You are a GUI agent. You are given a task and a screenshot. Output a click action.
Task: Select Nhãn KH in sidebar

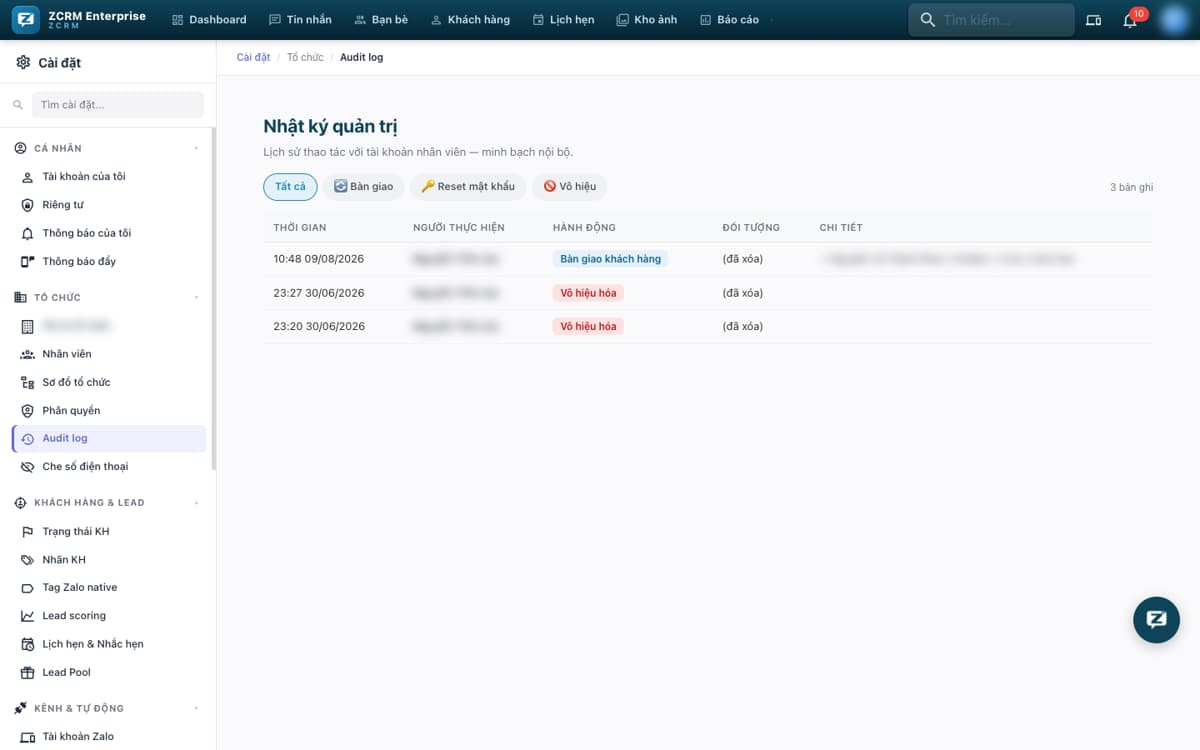point(109,559)
